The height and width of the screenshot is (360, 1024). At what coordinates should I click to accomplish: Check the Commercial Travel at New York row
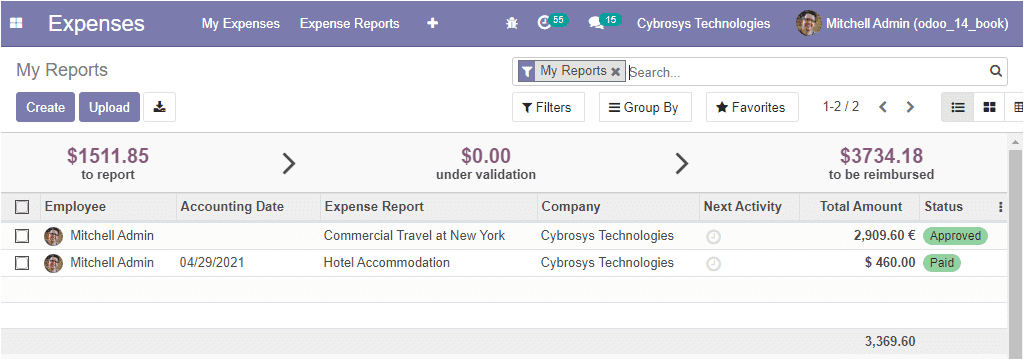pos(22,236)
